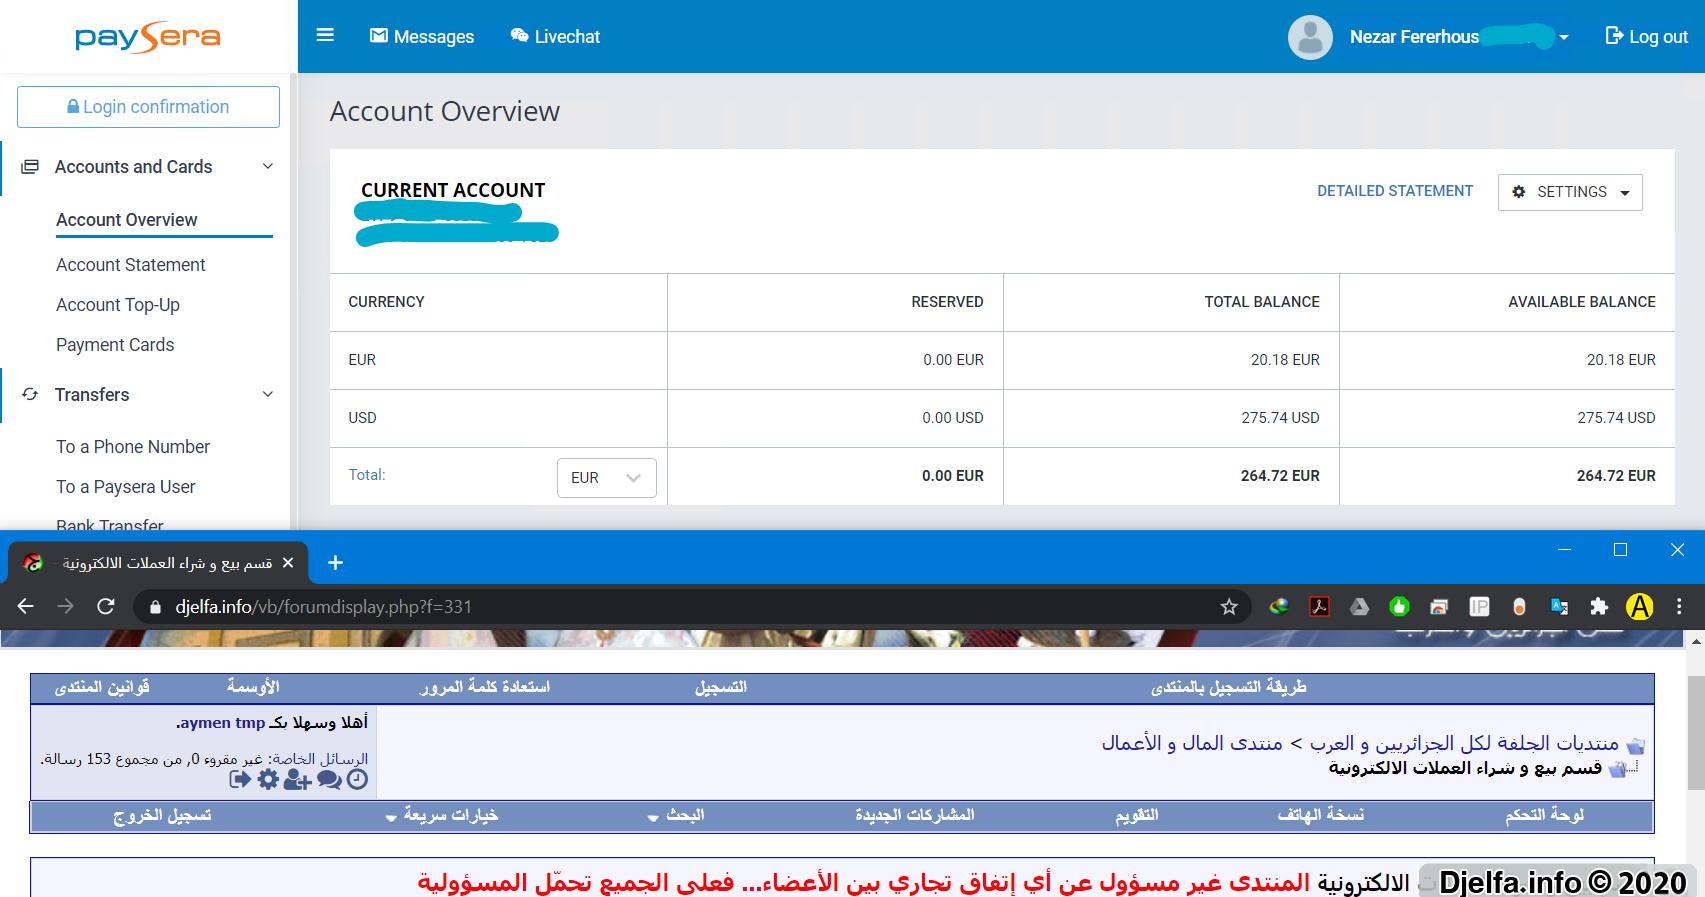Image resolution: width=1705 pixels, height=897 pixels.
Task: Reload the djelfa.info page
Action: [105, 606]
